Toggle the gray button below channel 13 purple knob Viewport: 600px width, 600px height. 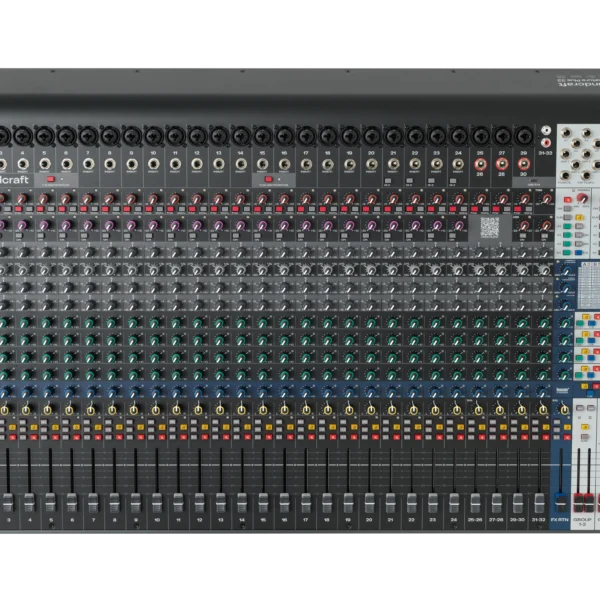(x=214, y=236)
